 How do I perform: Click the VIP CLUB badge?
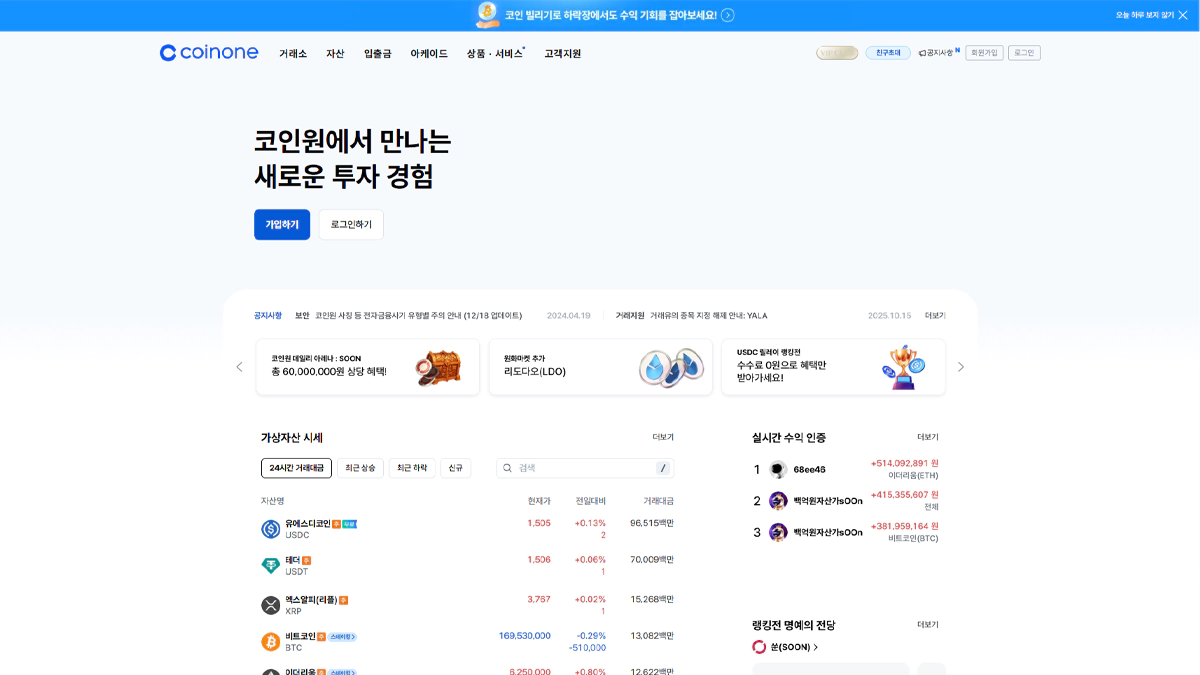[x=837, y=53]
